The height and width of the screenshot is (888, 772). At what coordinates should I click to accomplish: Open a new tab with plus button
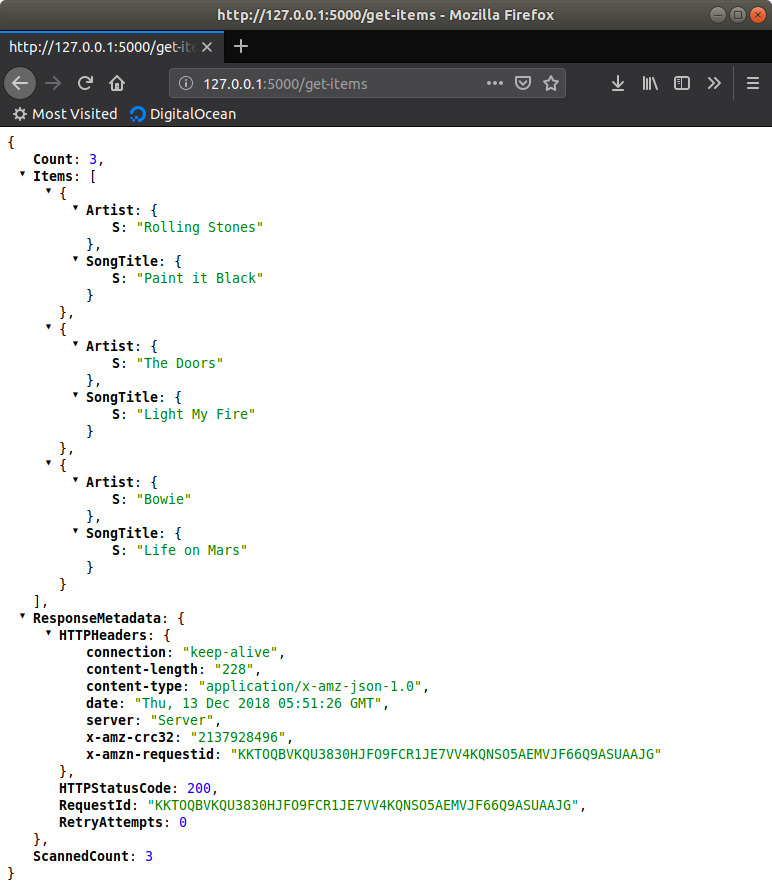click(241, 47)
